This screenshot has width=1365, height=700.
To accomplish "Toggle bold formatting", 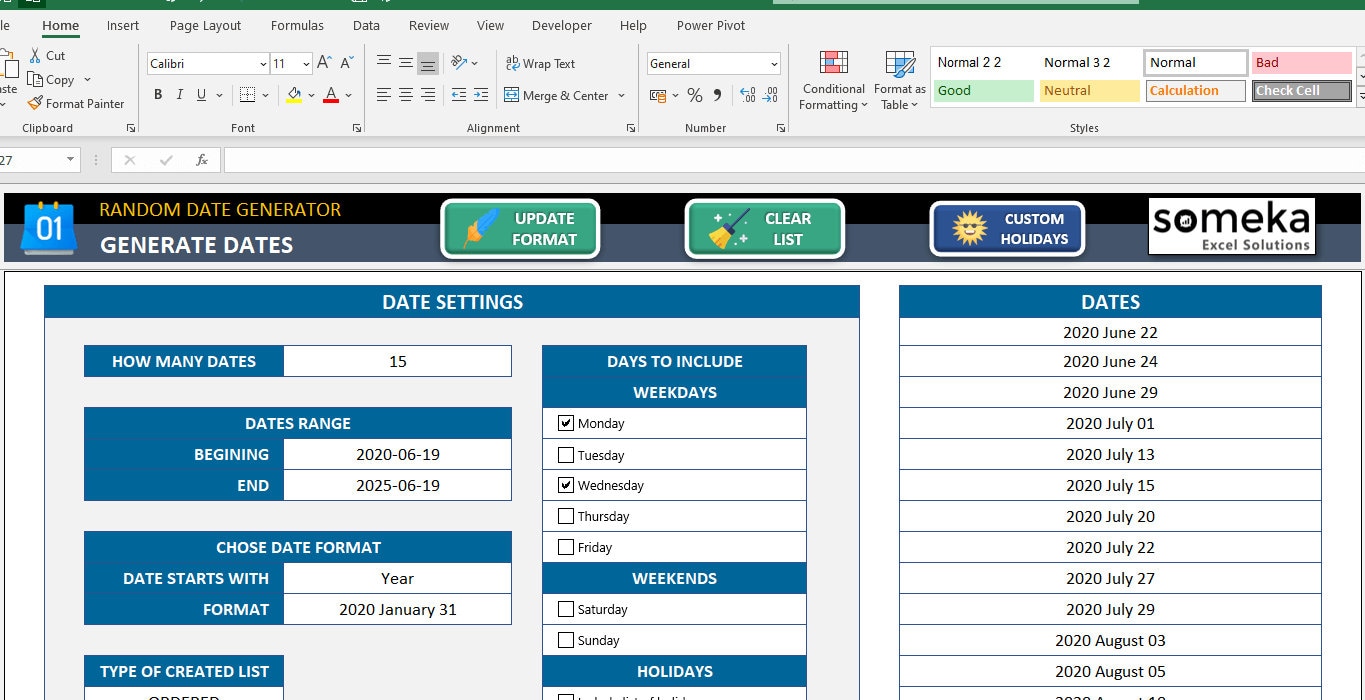I will [x=157, y=95].
